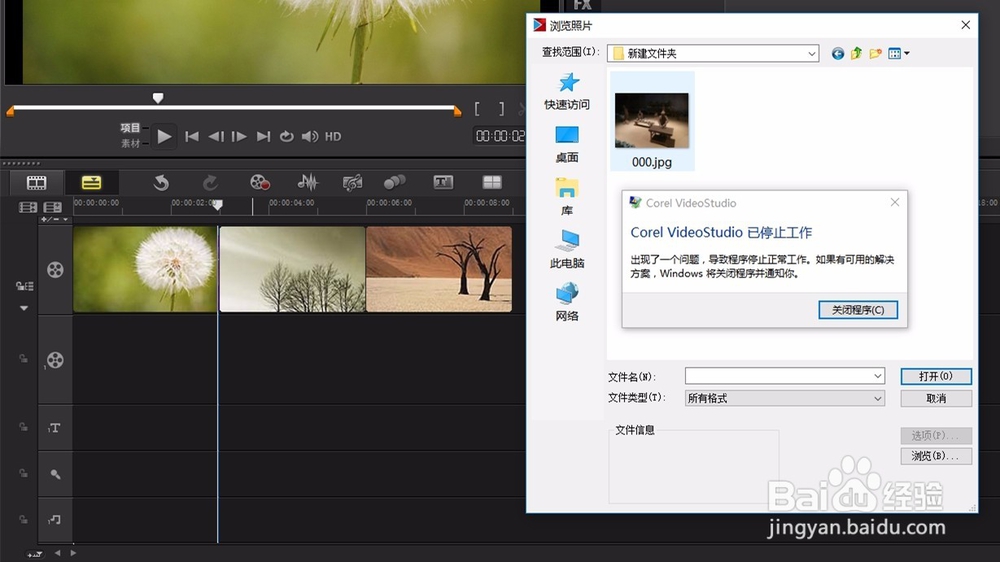This screenshot has width=1000, height=562.
Task: Expand the 文件名 history dropdown arrow
Action: click(878, 376)
